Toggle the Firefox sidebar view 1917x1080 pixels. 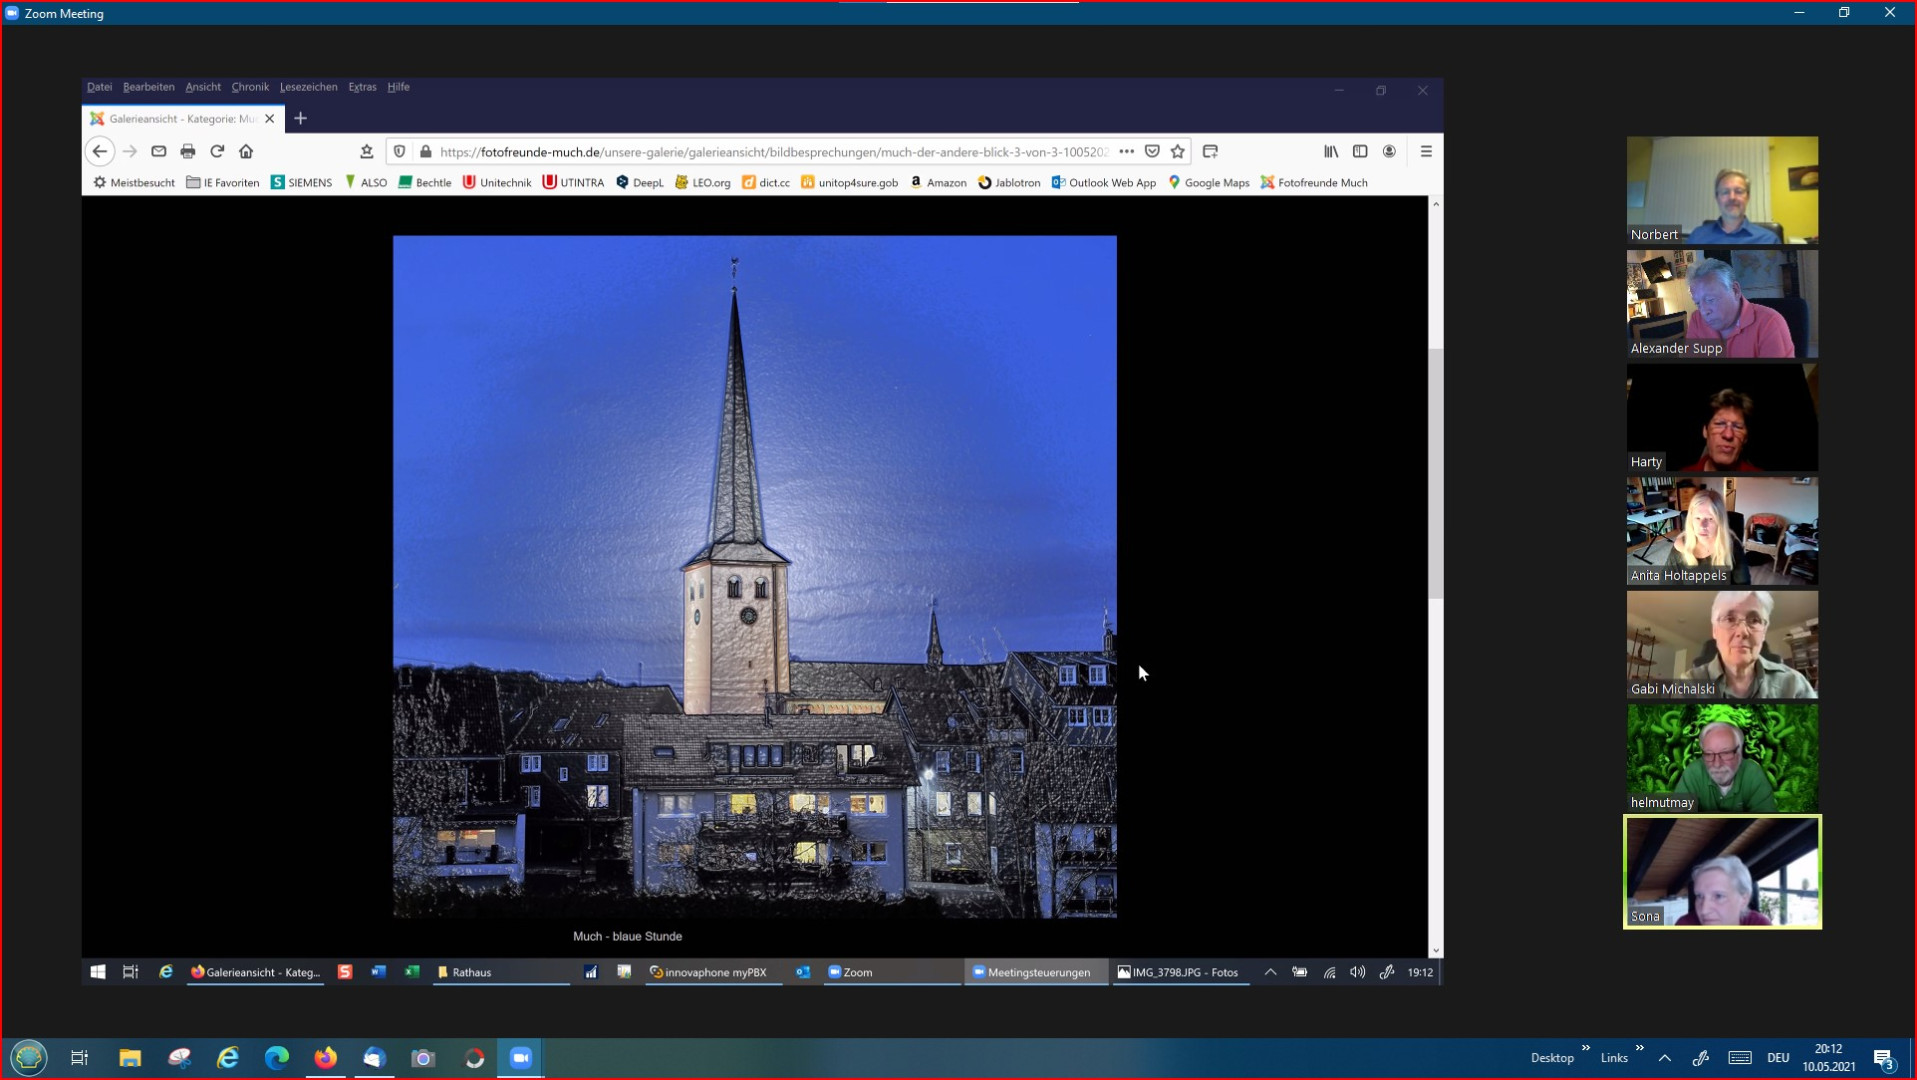pyautogui.click(x=1360, y=151)
